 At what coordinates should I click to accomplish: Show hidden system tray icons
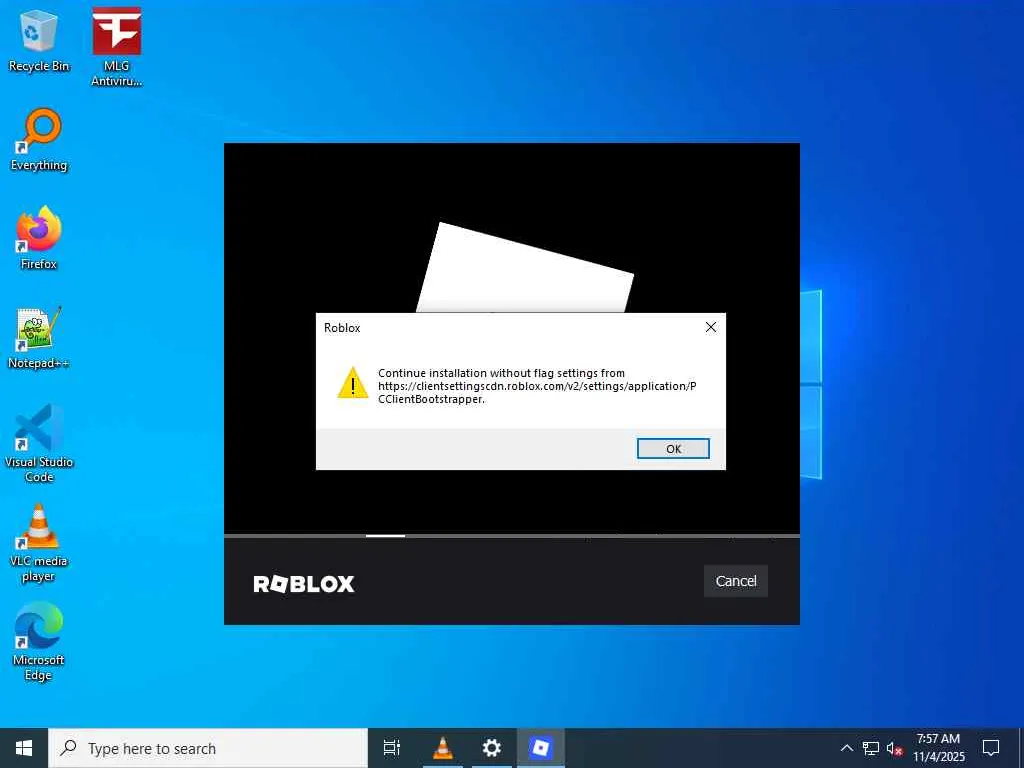click(x=846, y=748)
